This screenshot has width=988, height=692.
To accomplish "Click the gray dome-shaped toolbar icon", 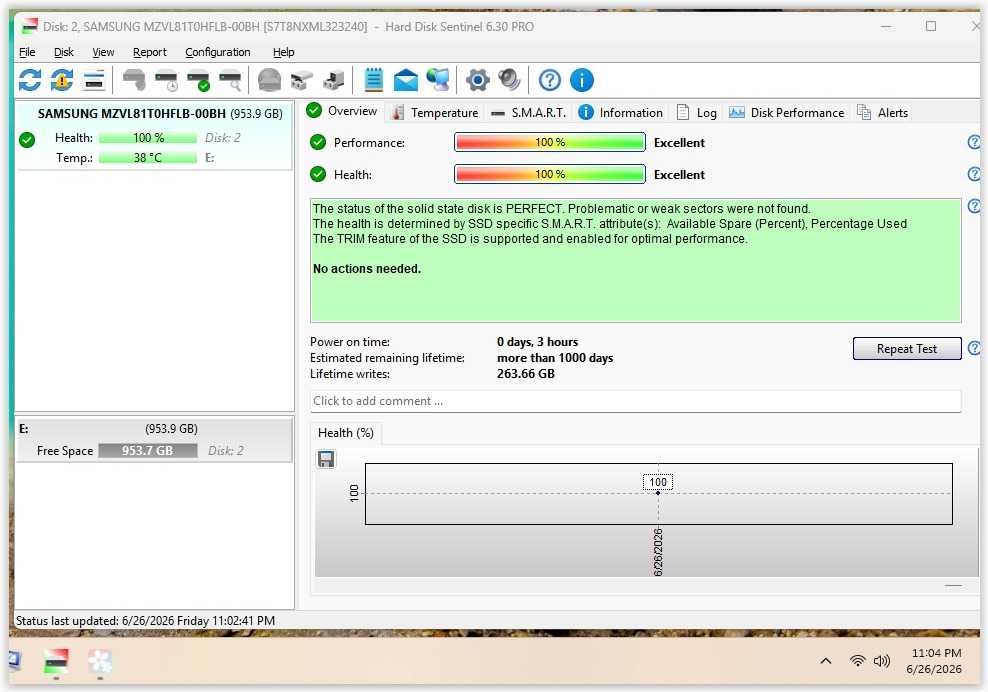I will coord(270,80).
